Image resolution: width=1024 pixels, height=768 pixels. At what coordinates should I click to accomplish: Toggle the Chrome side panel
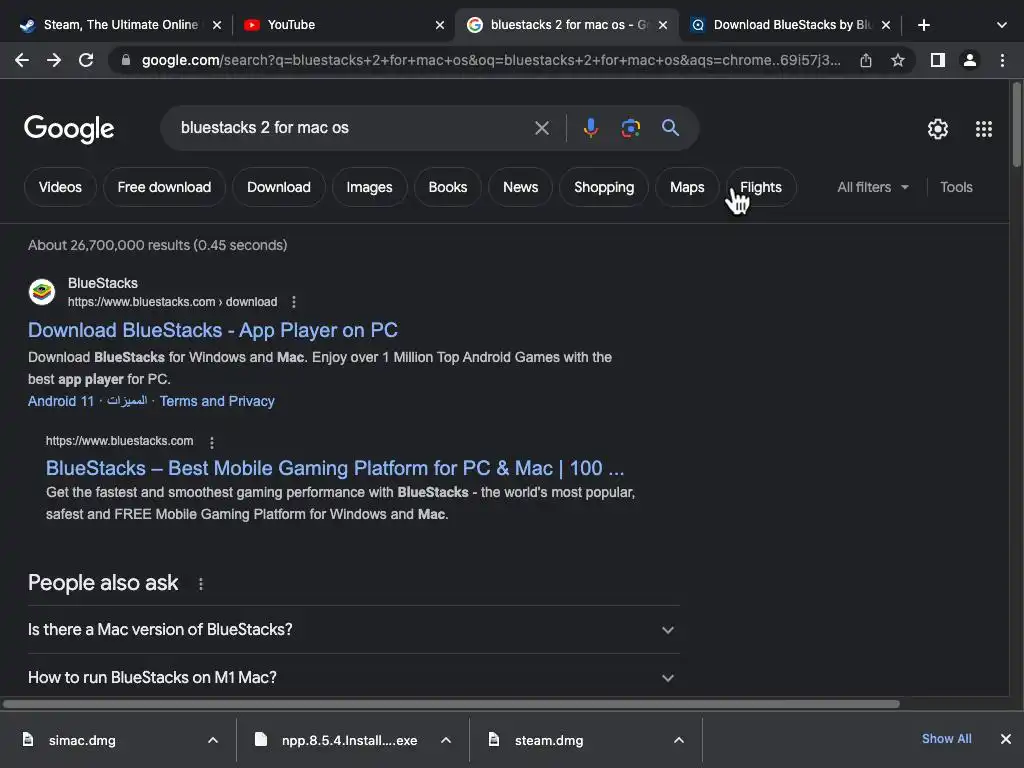937,60
